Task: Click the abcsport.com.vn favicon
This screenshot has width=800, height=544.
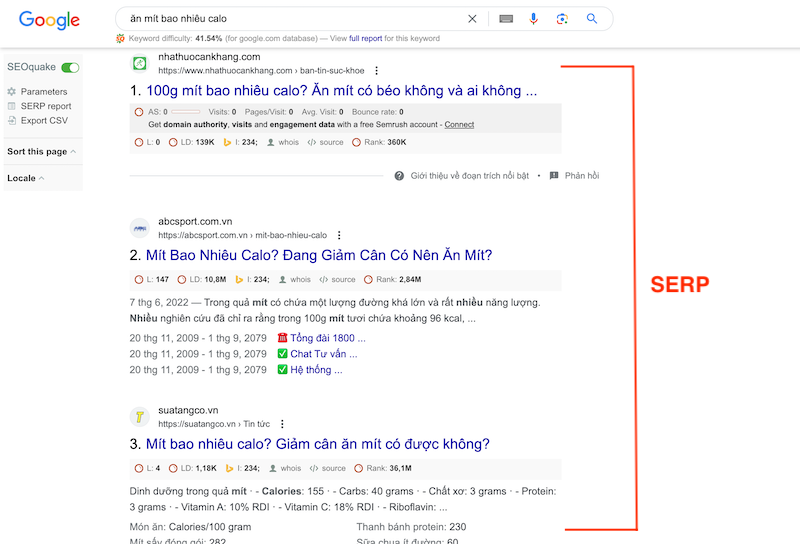Action: [139, 228]
